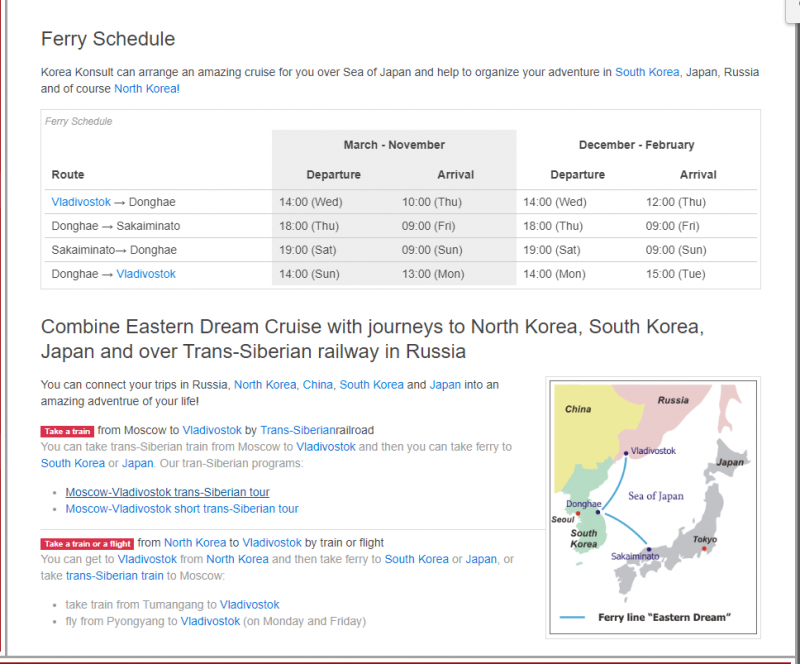Open Vladivostok link in 'from Moscow to' line
Viewport: 800px width, 664px height.
[212, 430]
